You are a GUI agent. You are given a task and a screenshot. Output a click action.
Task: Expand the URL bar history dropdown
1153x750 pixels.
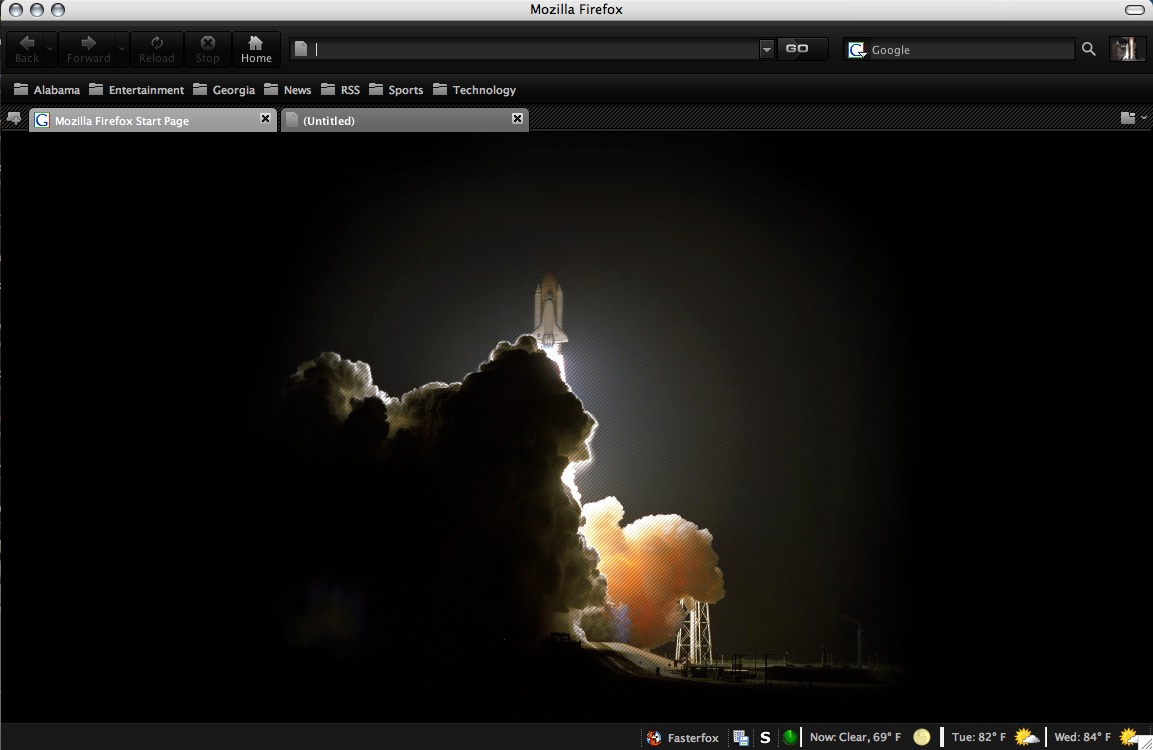[x=766, y=49]
